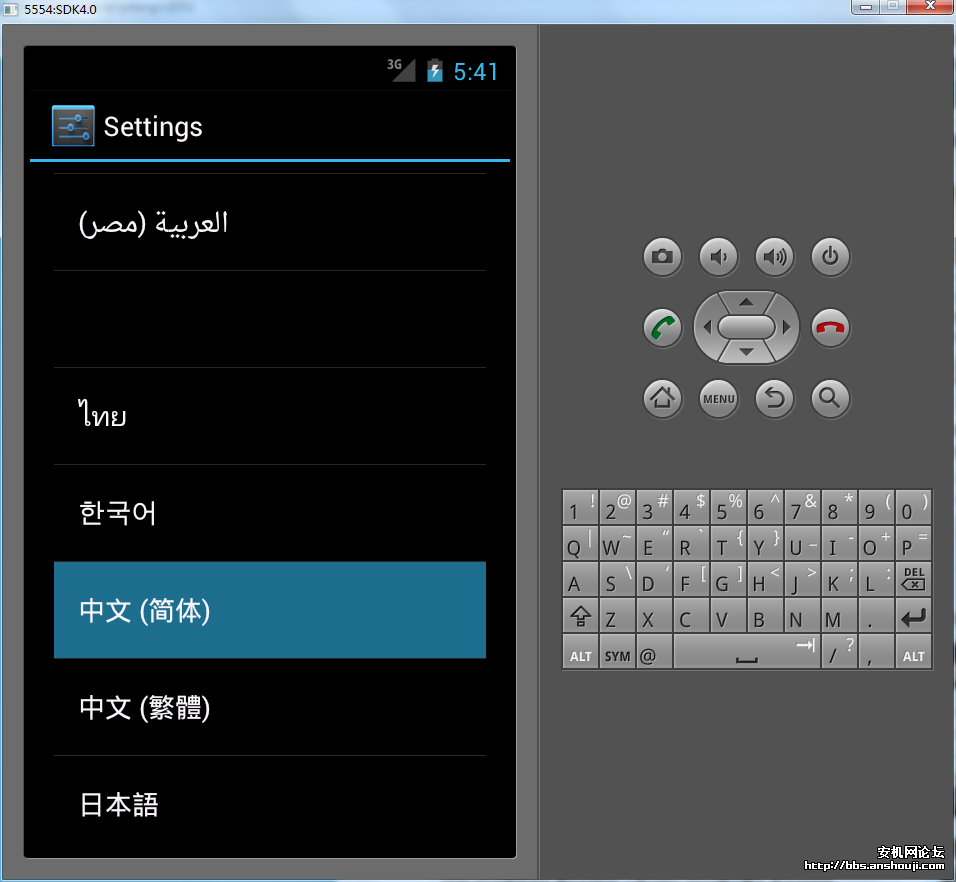This screenshot has width=956, height=882.
Task: Click the round MENU button
Action: pos(718,399)
